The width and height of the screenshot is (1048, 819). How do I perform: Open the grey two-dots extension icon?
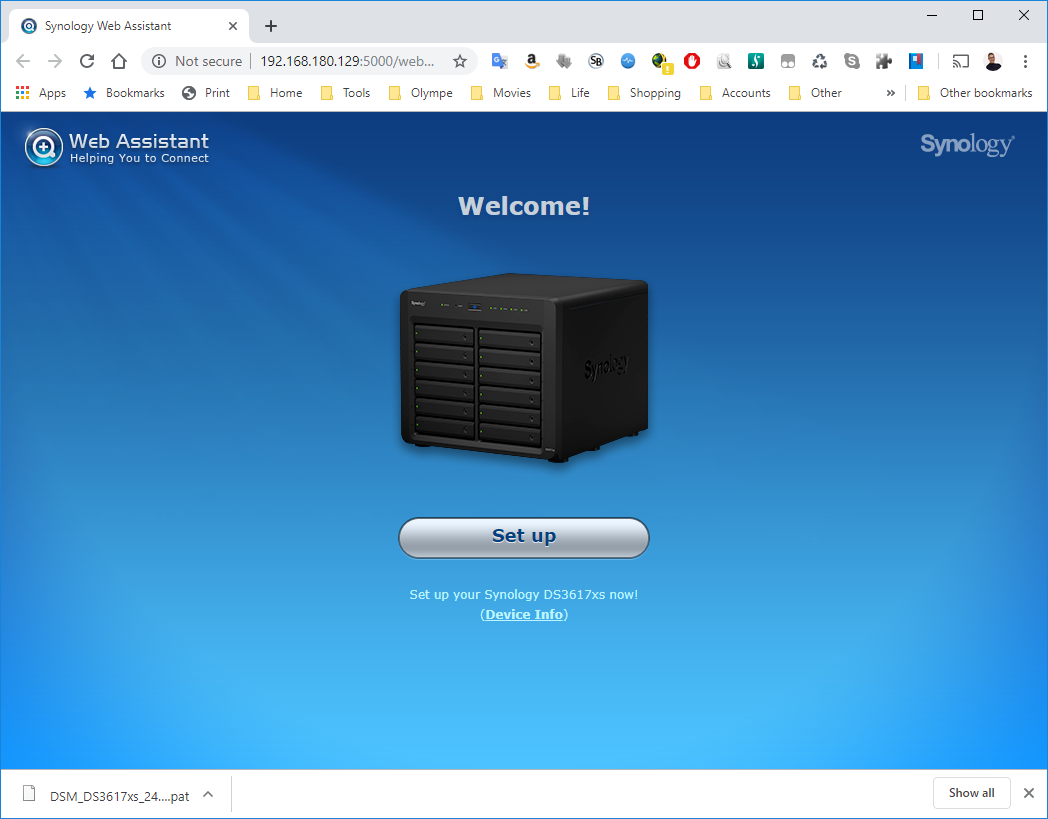pos(788,62)
